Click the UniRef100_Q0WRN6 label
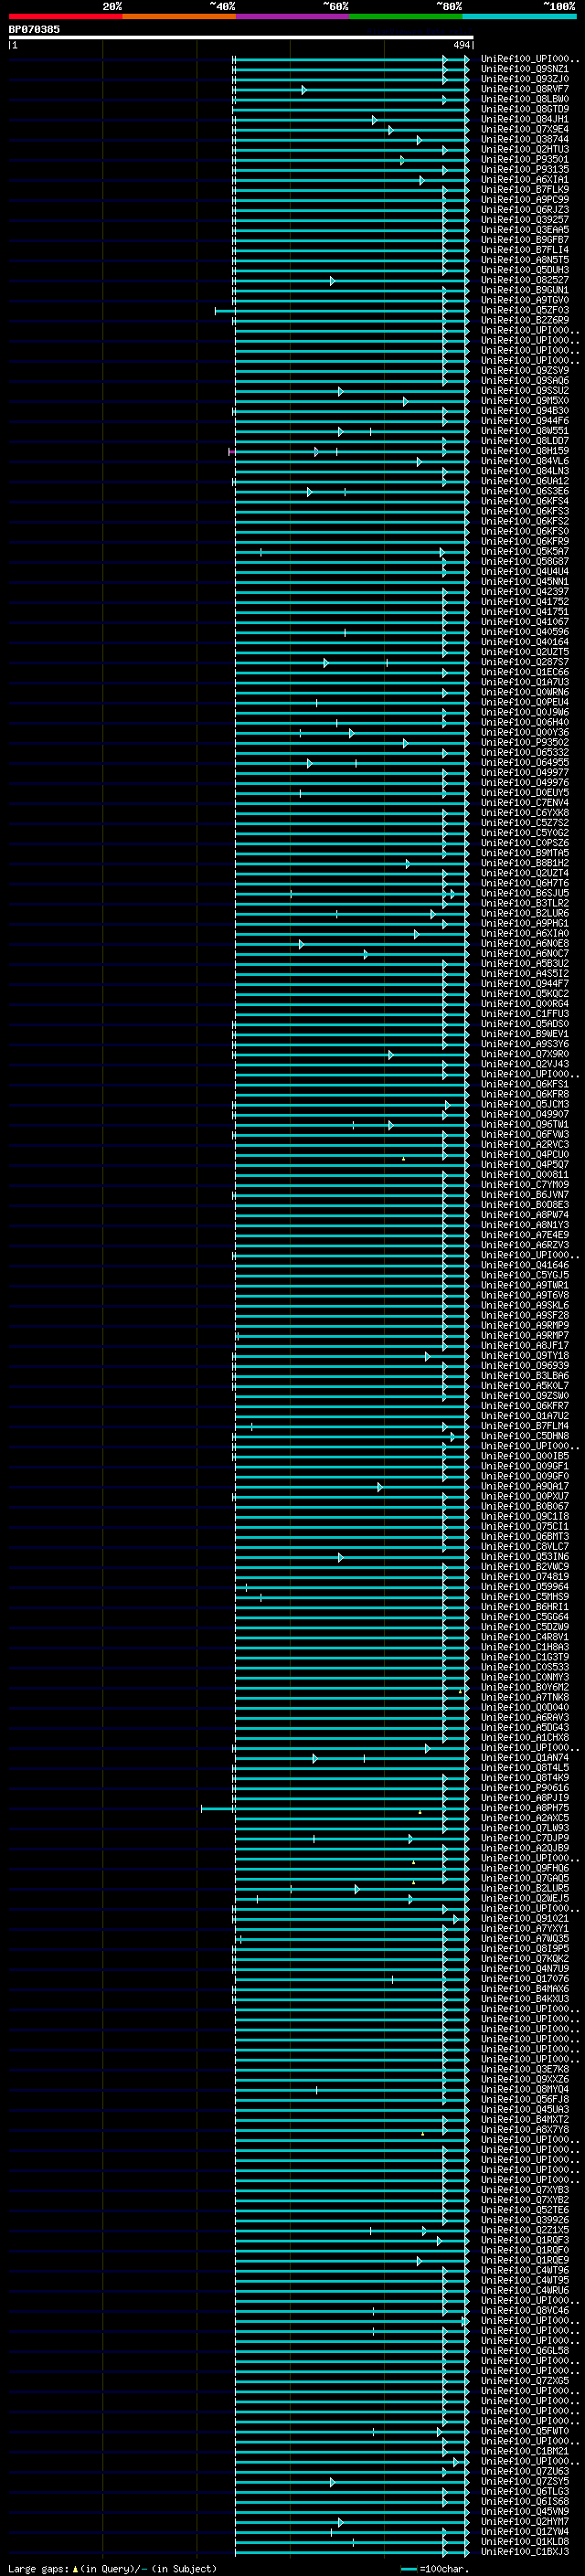Viewport: 585px width, 2576px height. 525,692
